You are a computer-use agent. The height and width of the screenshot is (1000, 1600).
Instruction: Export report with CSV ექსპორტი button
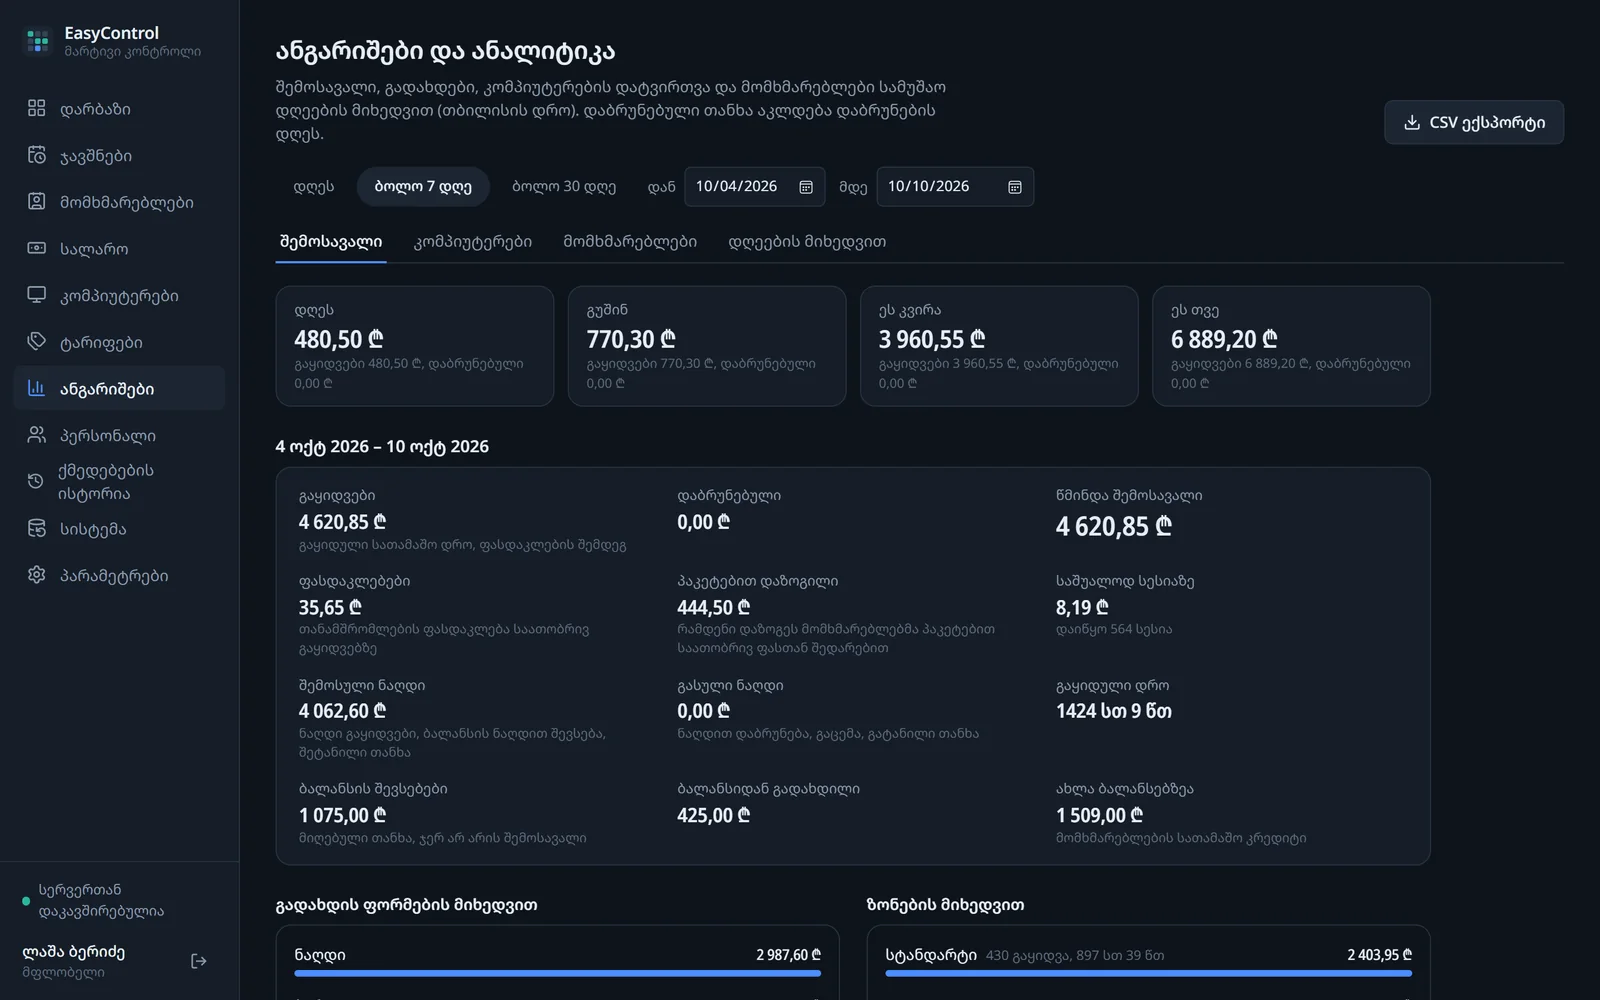[1474, 122]
